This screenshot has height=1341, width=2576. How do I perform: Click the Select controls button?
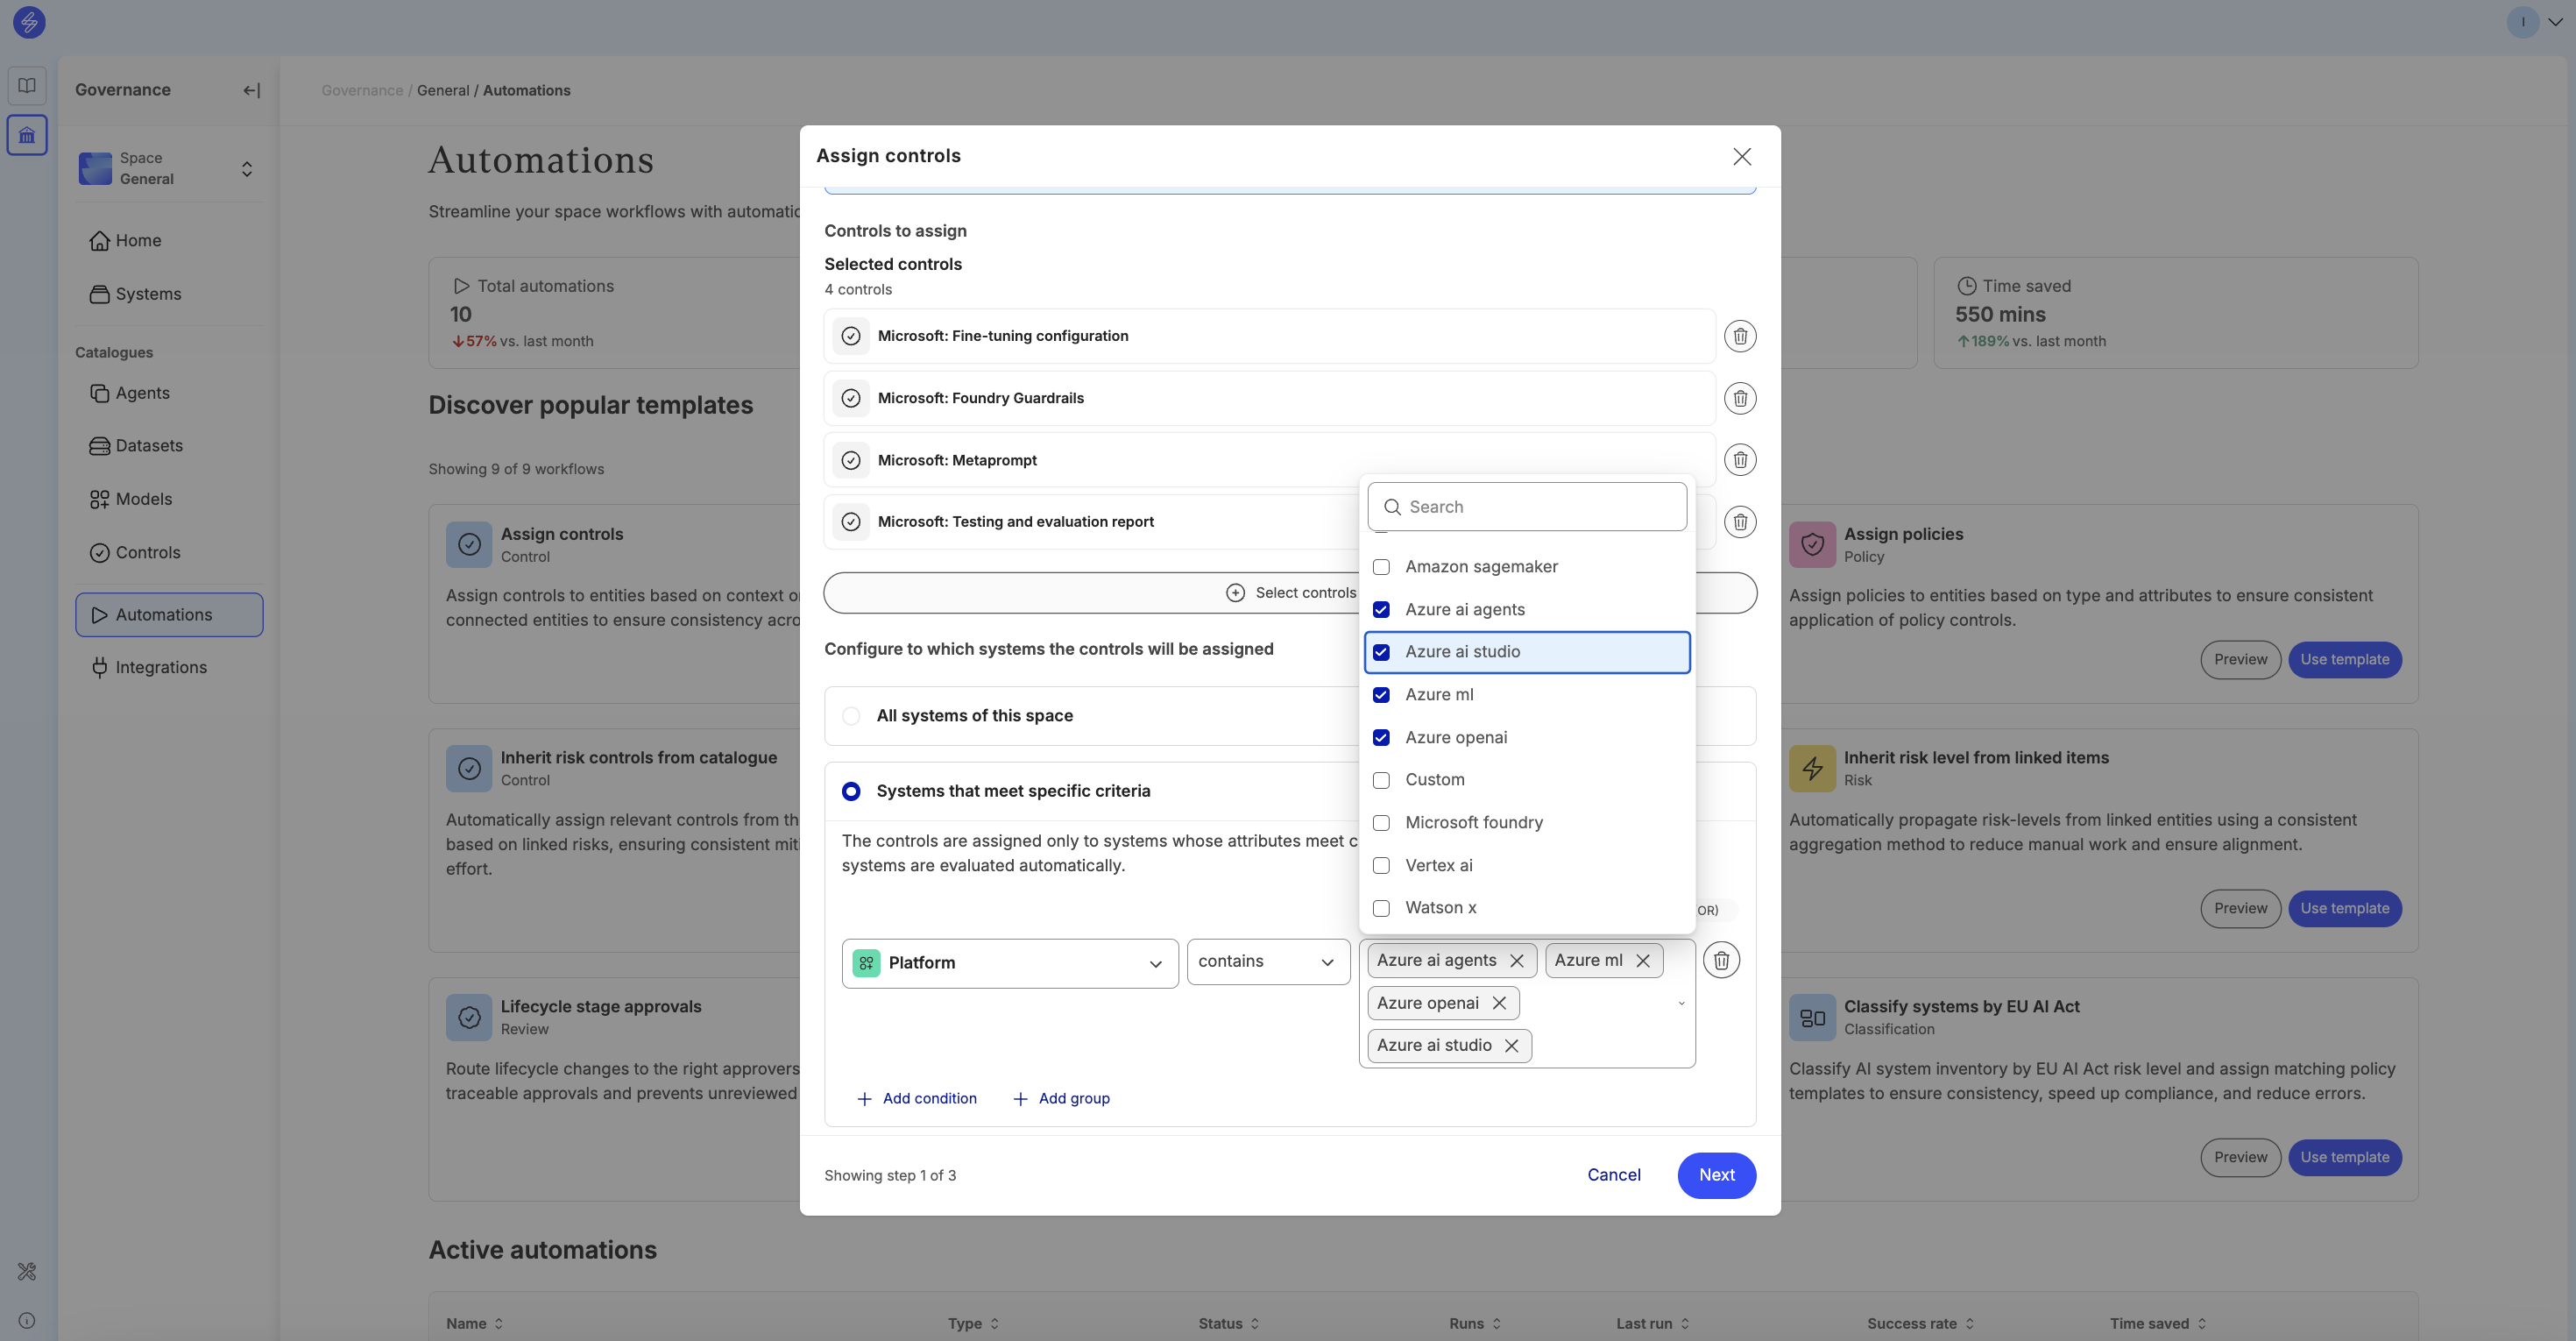pyautogui.click(x=1290, y=593)
